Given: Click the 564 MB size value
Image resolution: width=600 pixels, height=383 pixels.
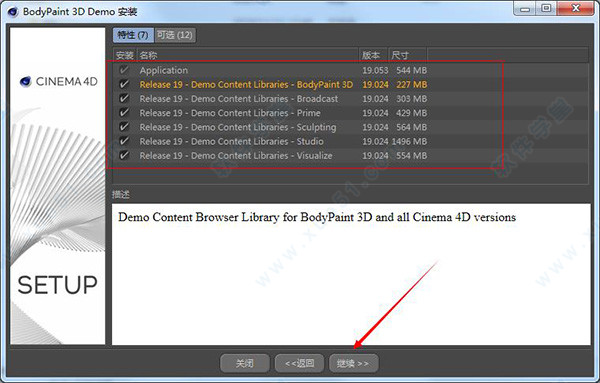Looking at the screenshot, I should click(411, 127).
